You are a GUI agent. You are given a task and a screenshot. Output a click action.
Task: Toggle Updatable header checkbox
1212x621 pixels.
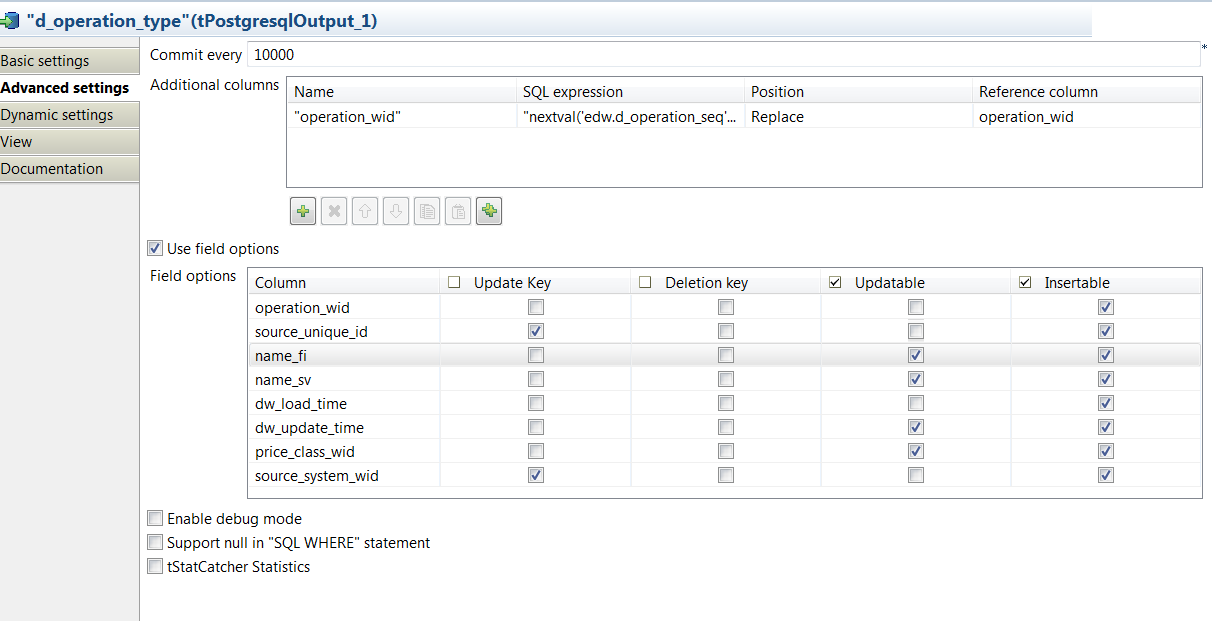(x=835, y=282)
